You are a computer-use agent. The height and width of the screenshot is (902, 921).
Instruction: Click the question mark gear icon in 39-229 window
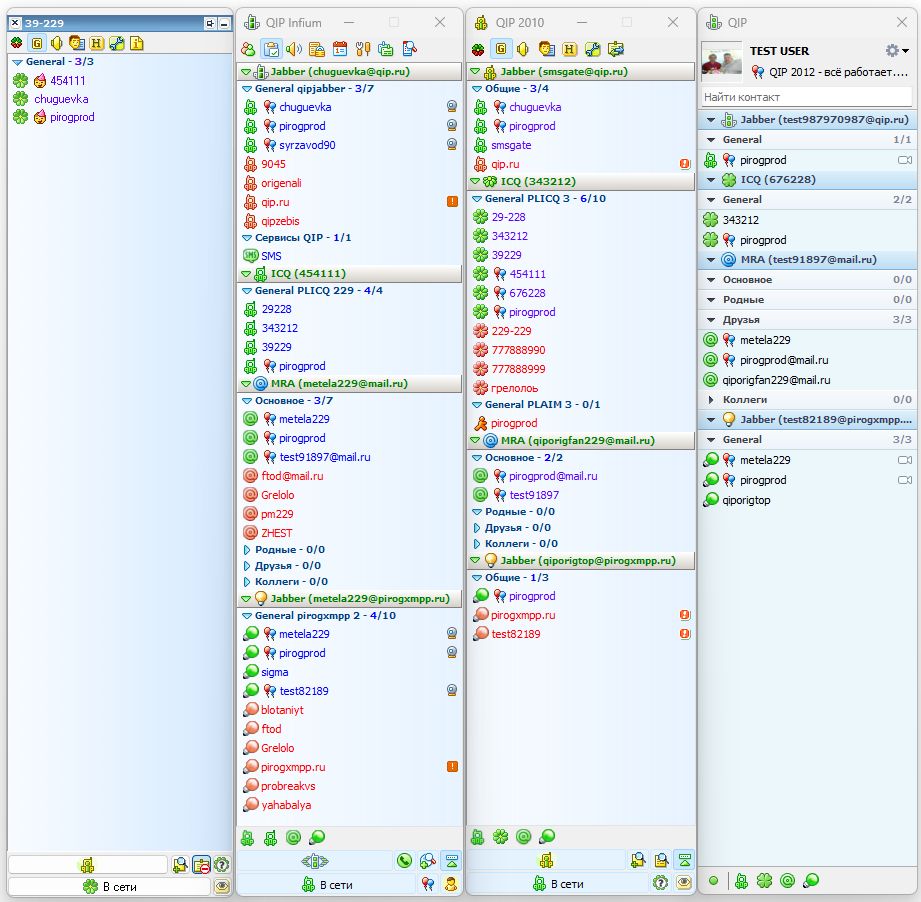[221, 864]
